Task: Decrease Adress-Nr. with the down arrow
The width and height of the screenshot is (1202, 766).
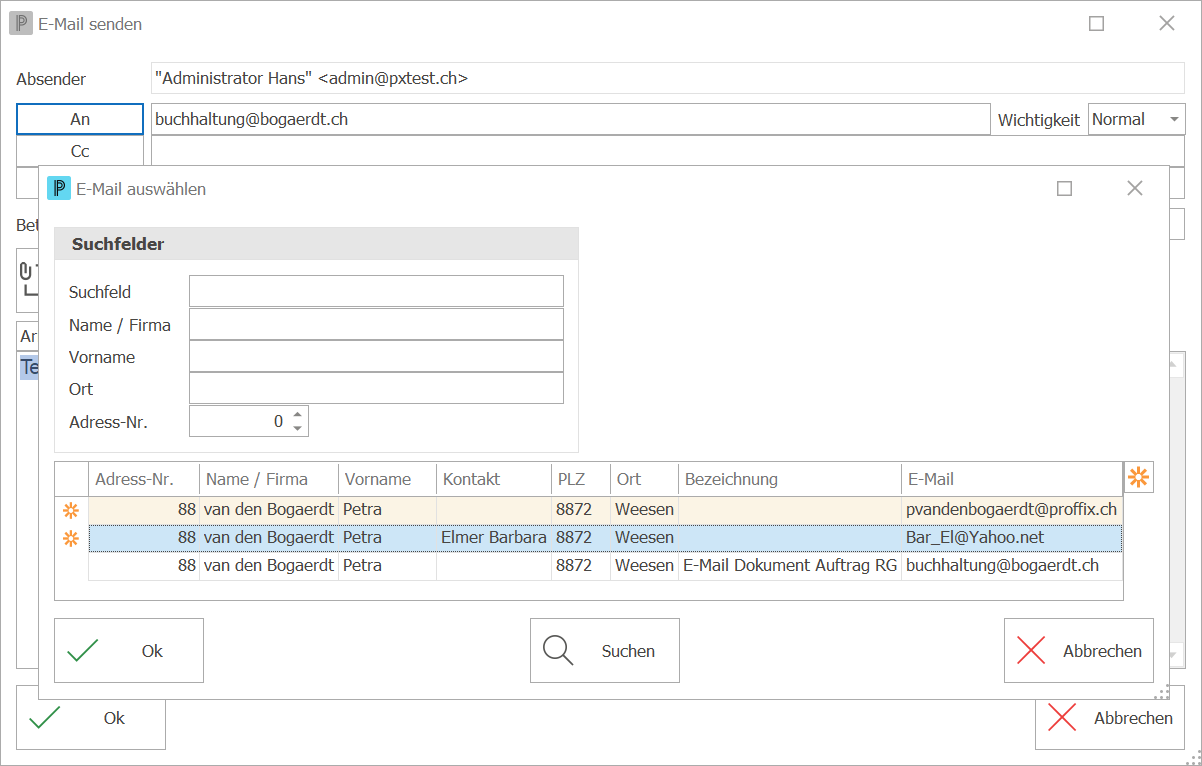Action: (x=297, y=429)
